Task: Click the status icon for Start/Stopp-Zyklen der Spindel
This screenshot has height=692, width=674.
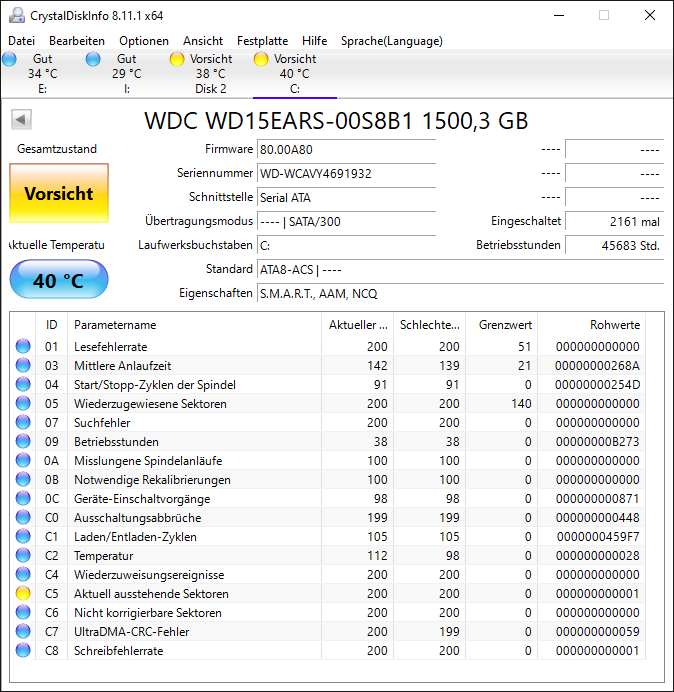Action: coord(23,384)
